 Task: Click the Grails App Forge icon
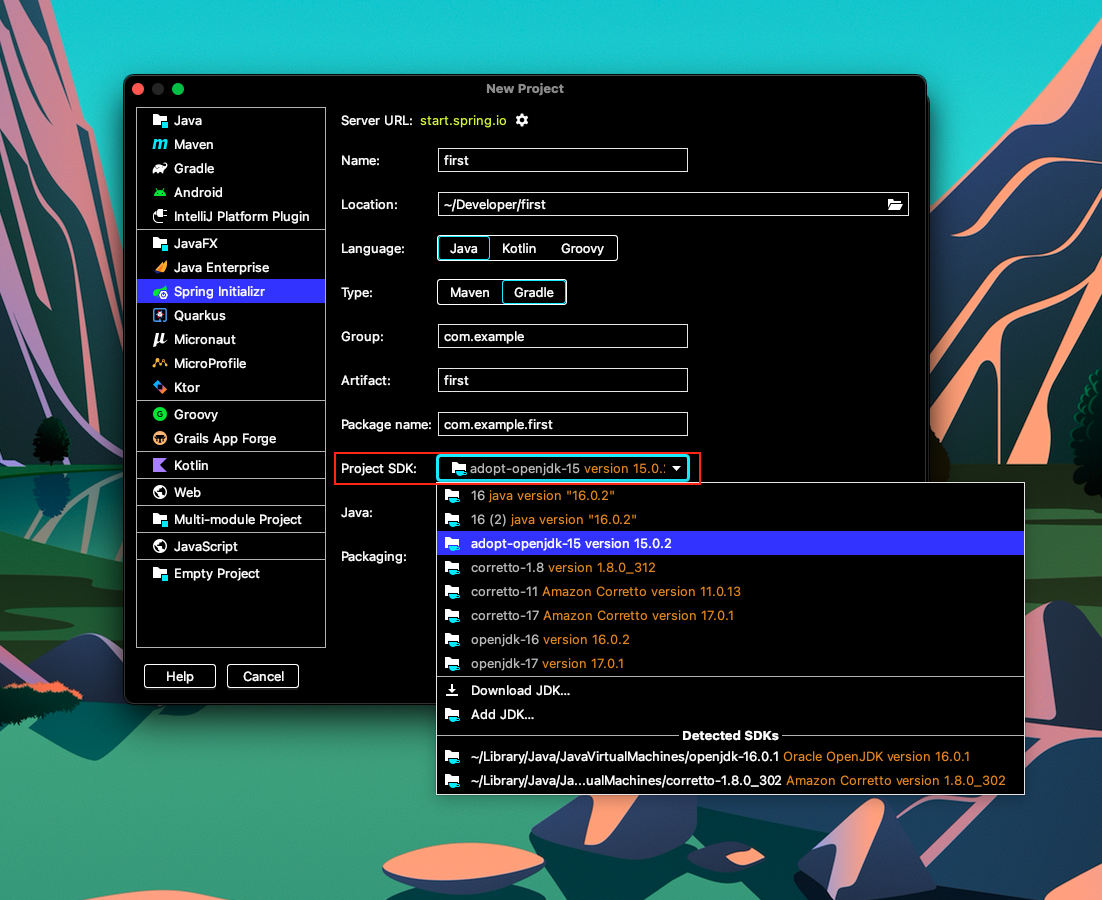160,438
